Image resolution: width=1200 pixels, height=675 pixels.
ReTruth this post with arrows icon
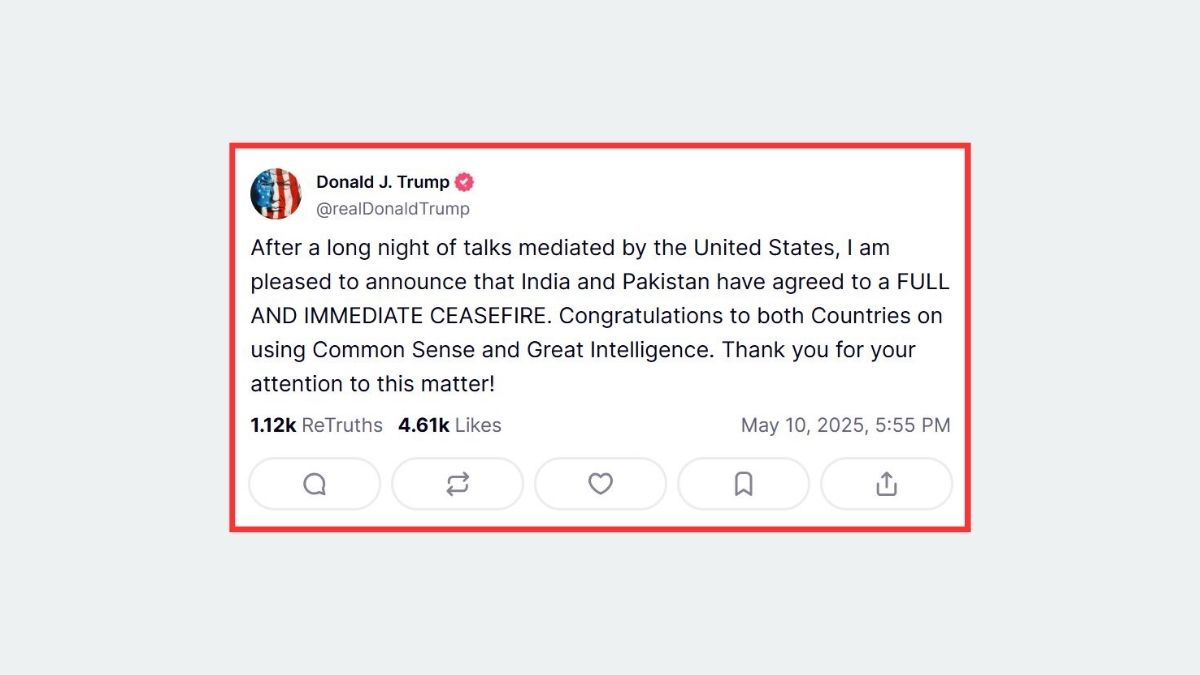click(x=457, y=484)
